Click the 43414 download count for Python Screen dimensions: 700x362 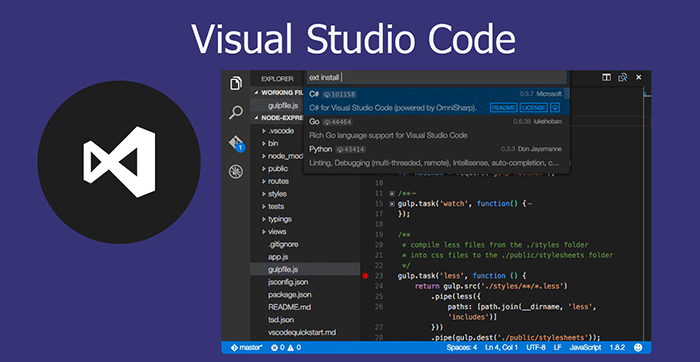click(x=351, y=149)
